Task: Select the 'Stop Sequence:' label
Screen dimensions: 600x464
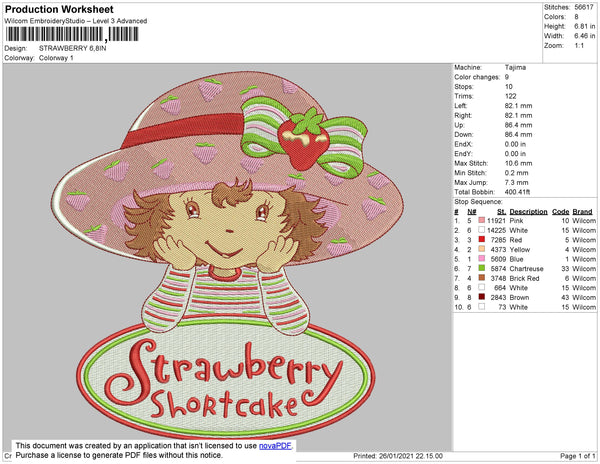Action: (478, 202)
